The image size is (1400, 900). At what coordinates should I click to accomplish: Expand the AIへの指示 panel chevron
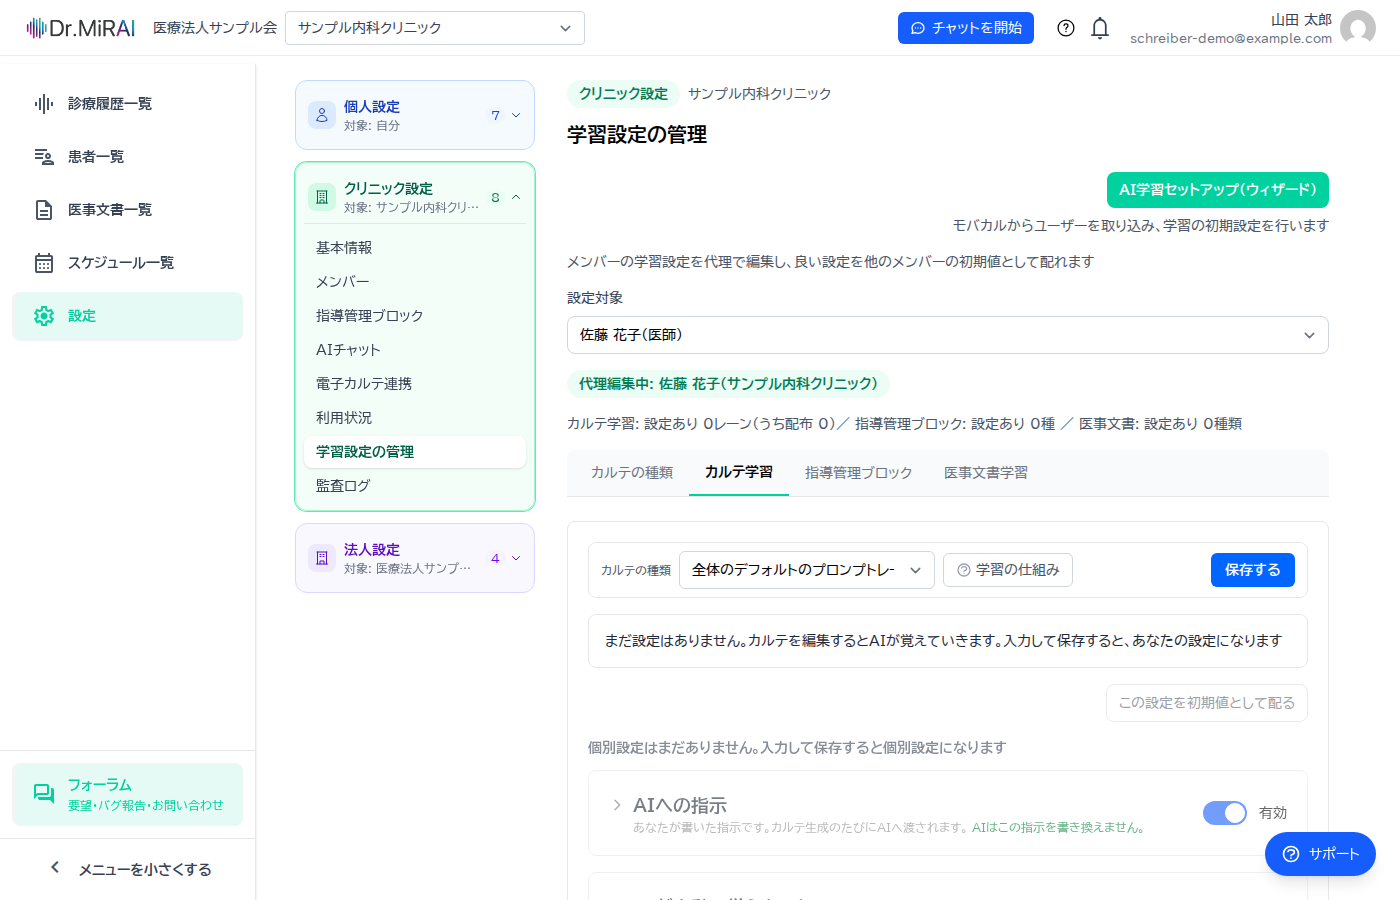pos(616,805)
